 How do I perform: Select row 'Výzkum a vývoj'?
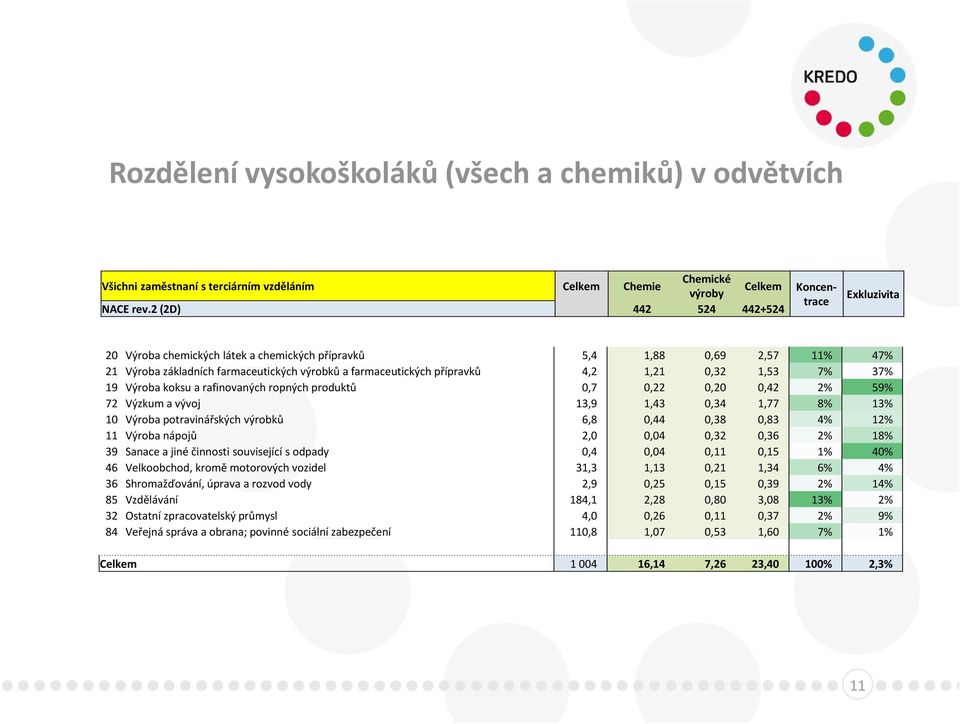coord(501,403)
